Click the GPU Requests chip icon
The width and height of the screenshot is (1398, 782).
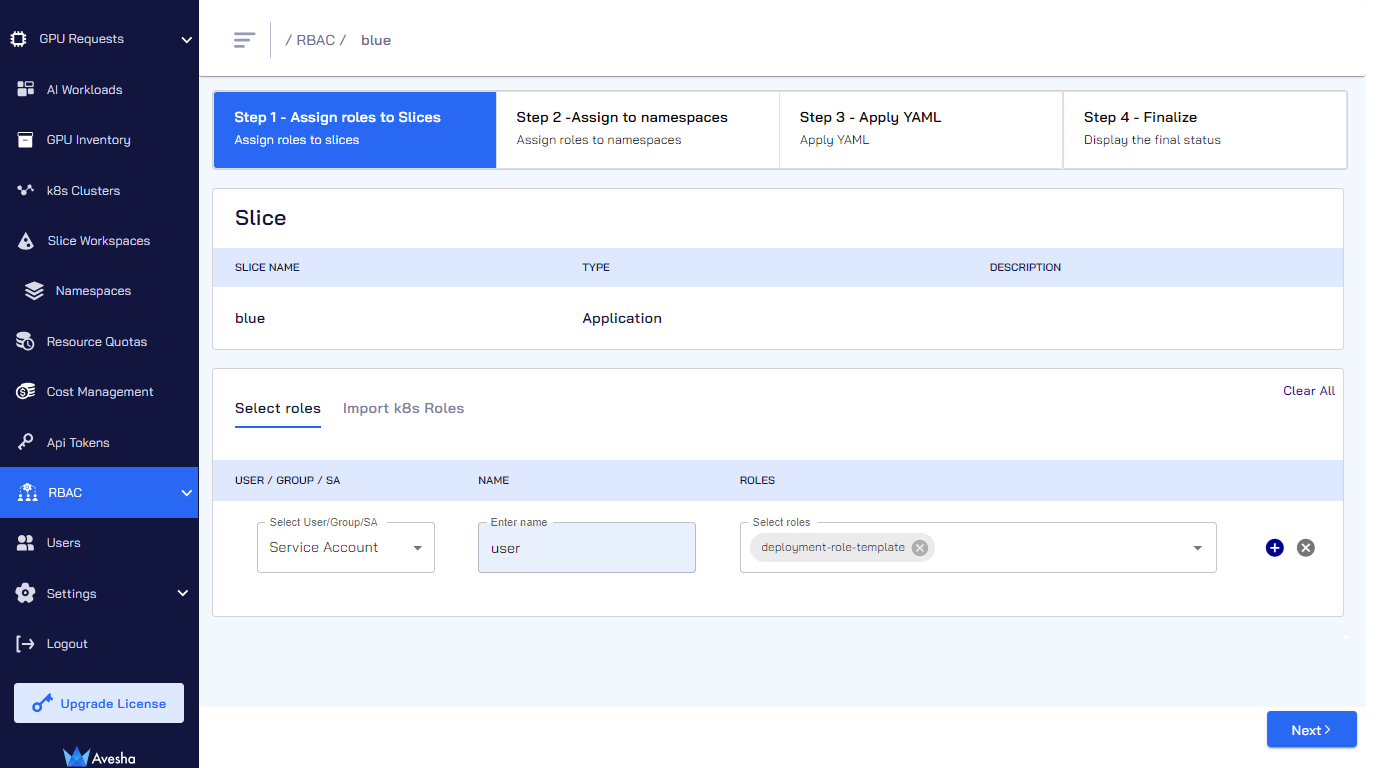coord(18,39)
